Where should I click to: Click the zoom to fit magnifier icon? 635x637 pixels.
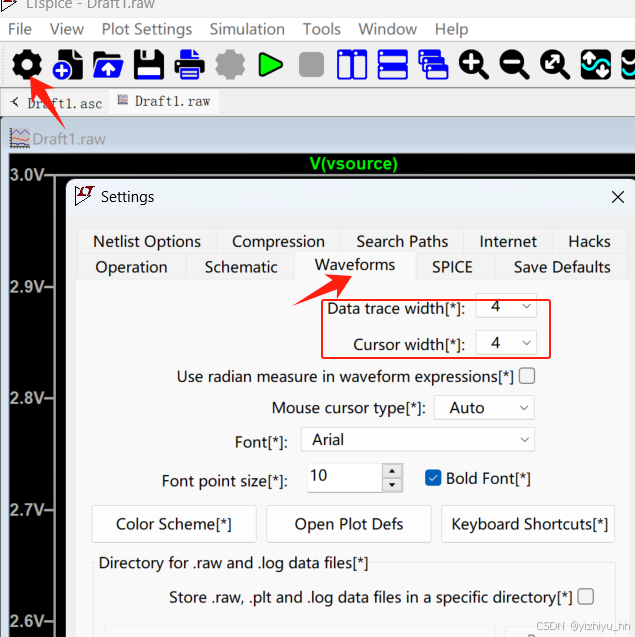click(555, 64)
